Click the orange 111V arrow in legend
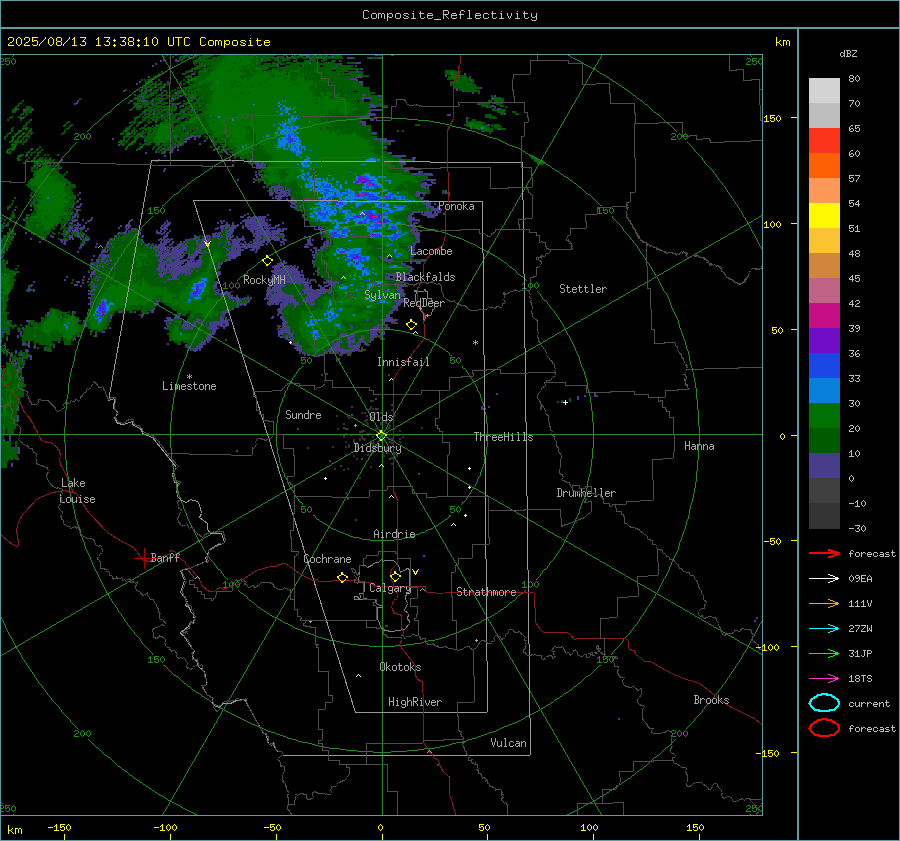The width and height of the screenshot is (900, 841). (824, 603)
